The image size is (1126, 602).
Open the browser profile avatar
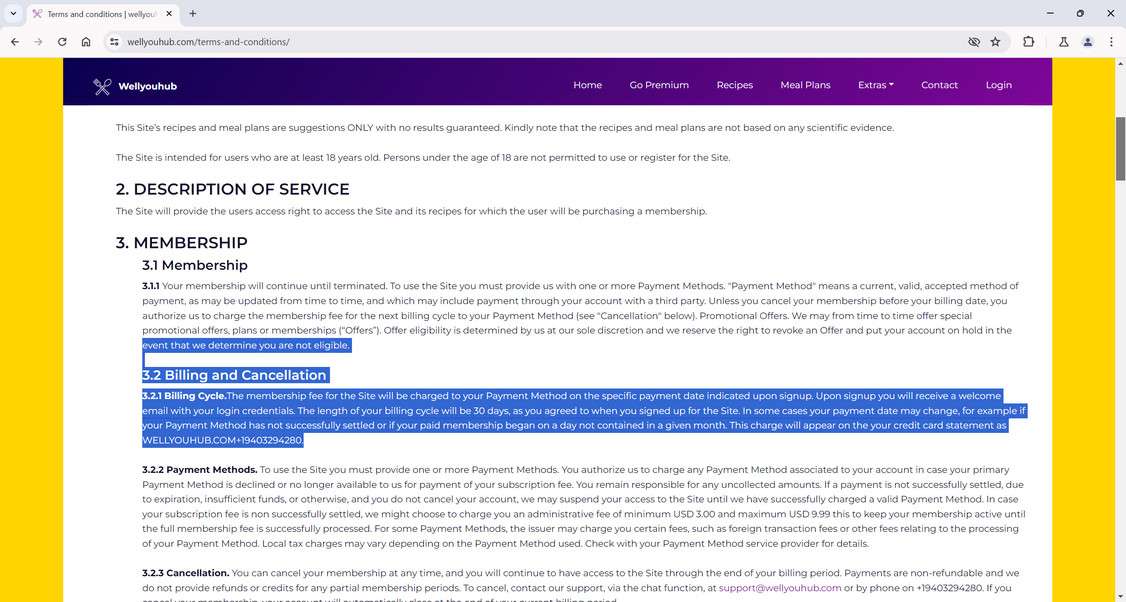point(1087,42)
